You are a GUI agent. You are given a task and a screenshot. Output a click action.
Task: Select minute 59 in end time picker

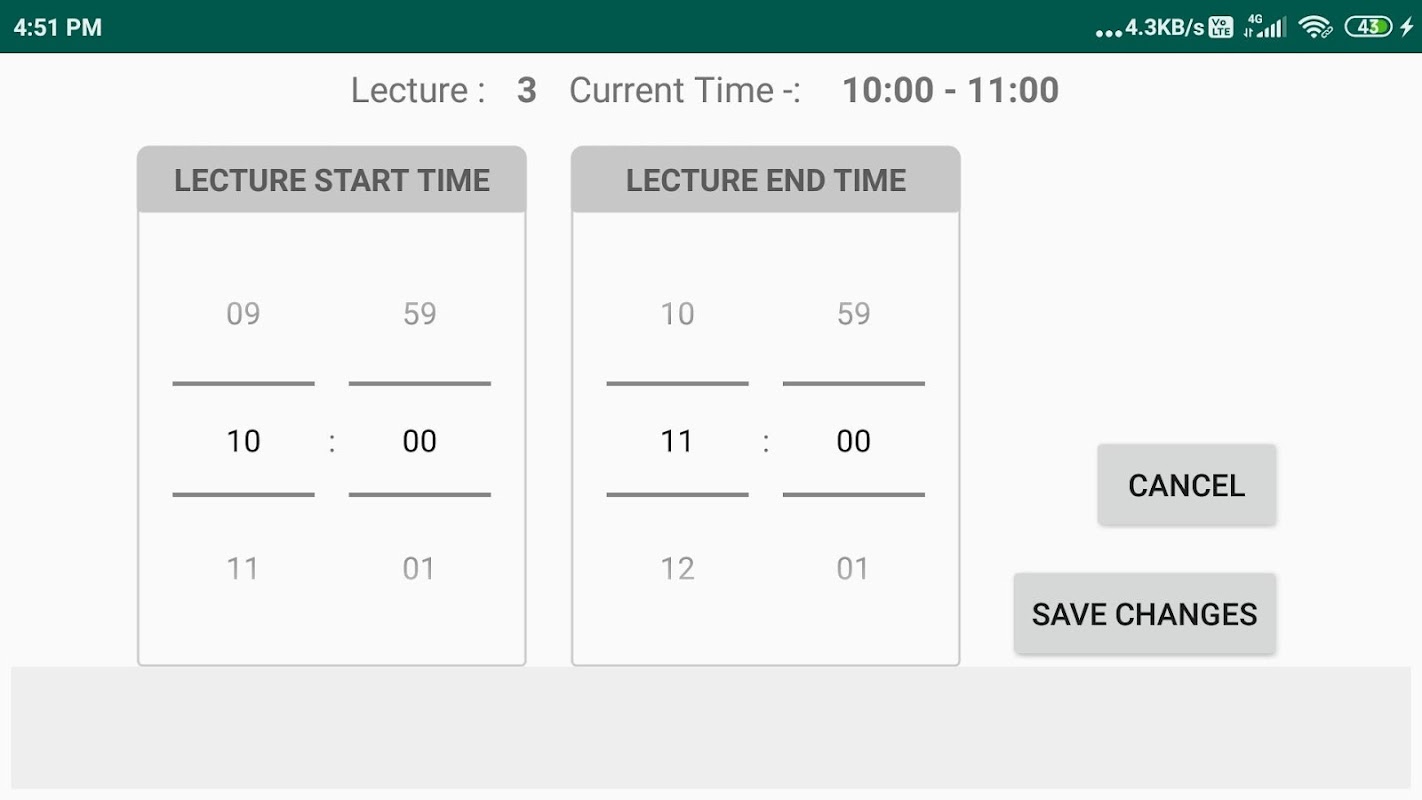tap(853, 314)
